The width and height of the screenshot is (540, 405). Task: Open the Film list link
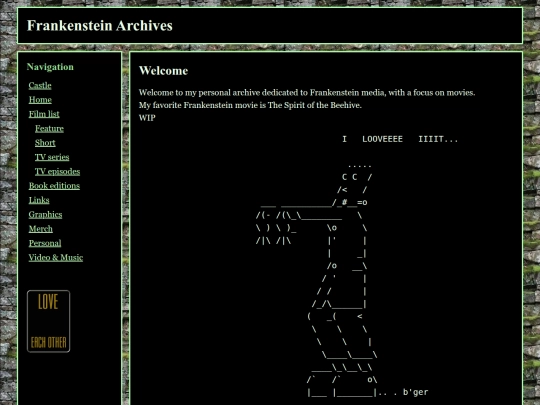[x=44, y=114]
